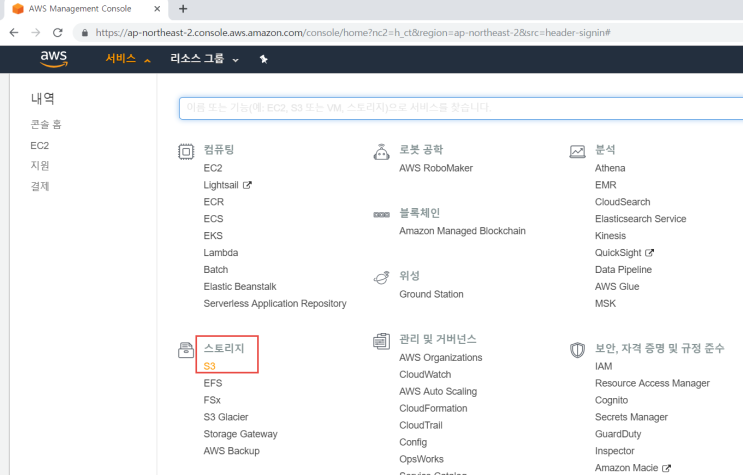This screenshot has width=743, height=475.
Task: Click the 로봇 공학 robot icon
Action: (x=381, y=152)
